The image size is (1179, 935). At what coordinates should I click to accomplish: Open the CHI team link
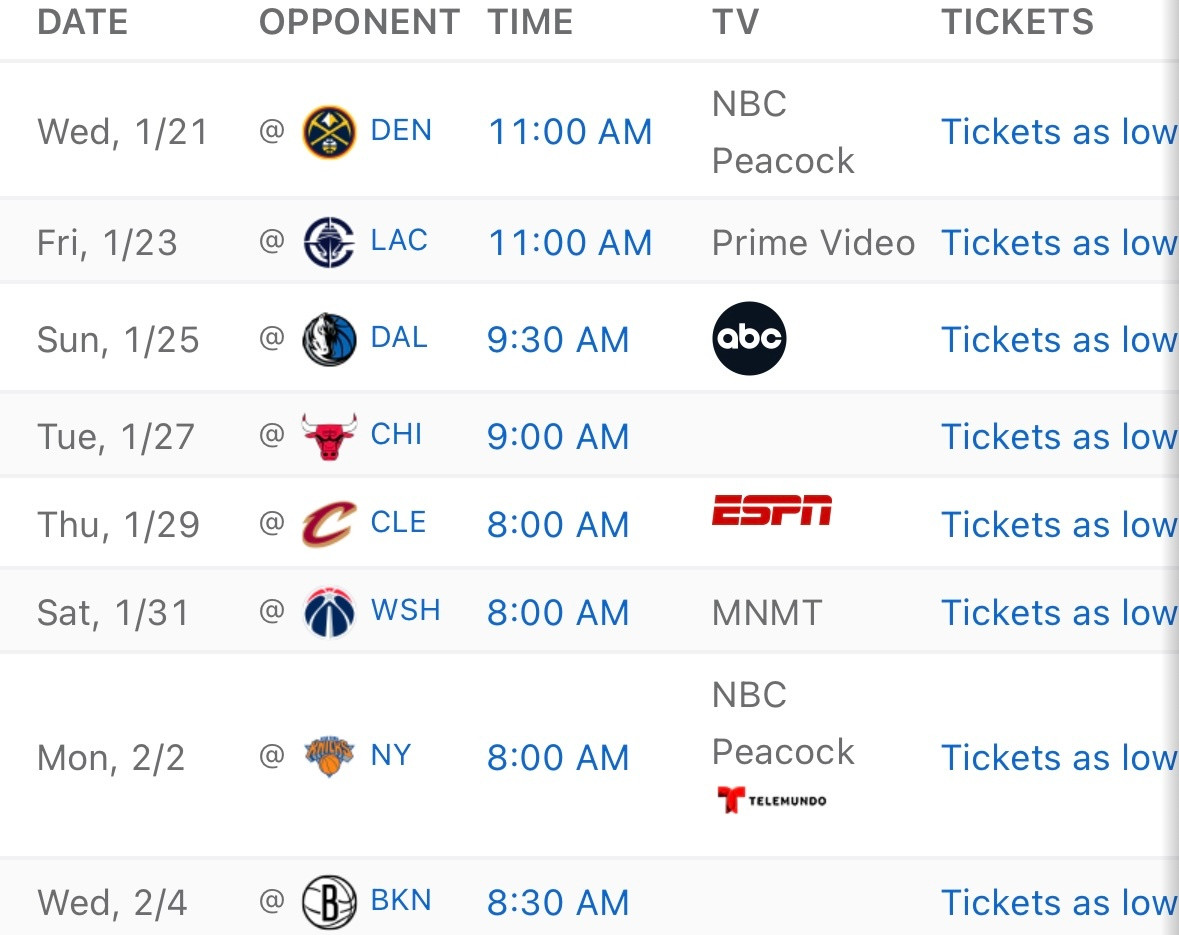(x=396, y=435)
